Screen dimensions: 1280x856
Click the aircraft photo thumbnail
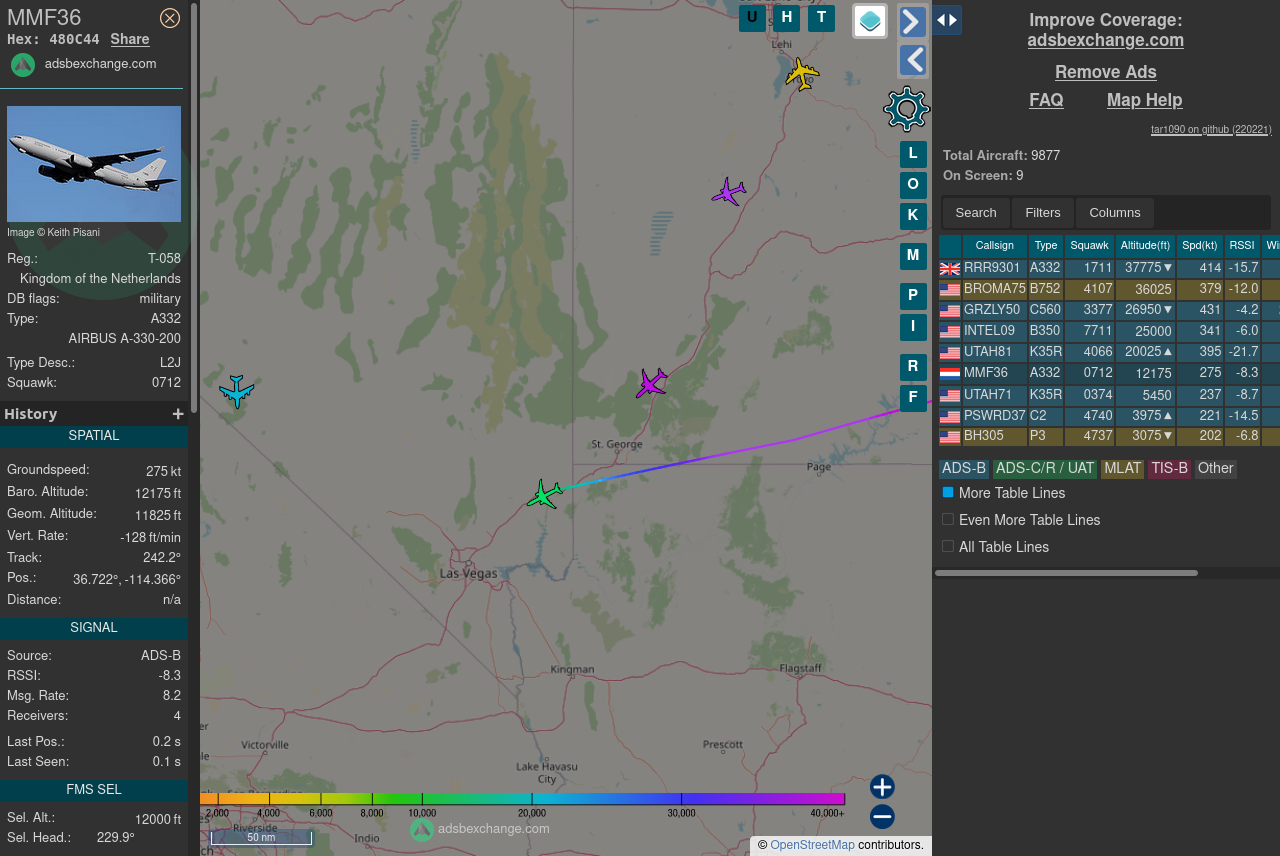click(94, 164)
